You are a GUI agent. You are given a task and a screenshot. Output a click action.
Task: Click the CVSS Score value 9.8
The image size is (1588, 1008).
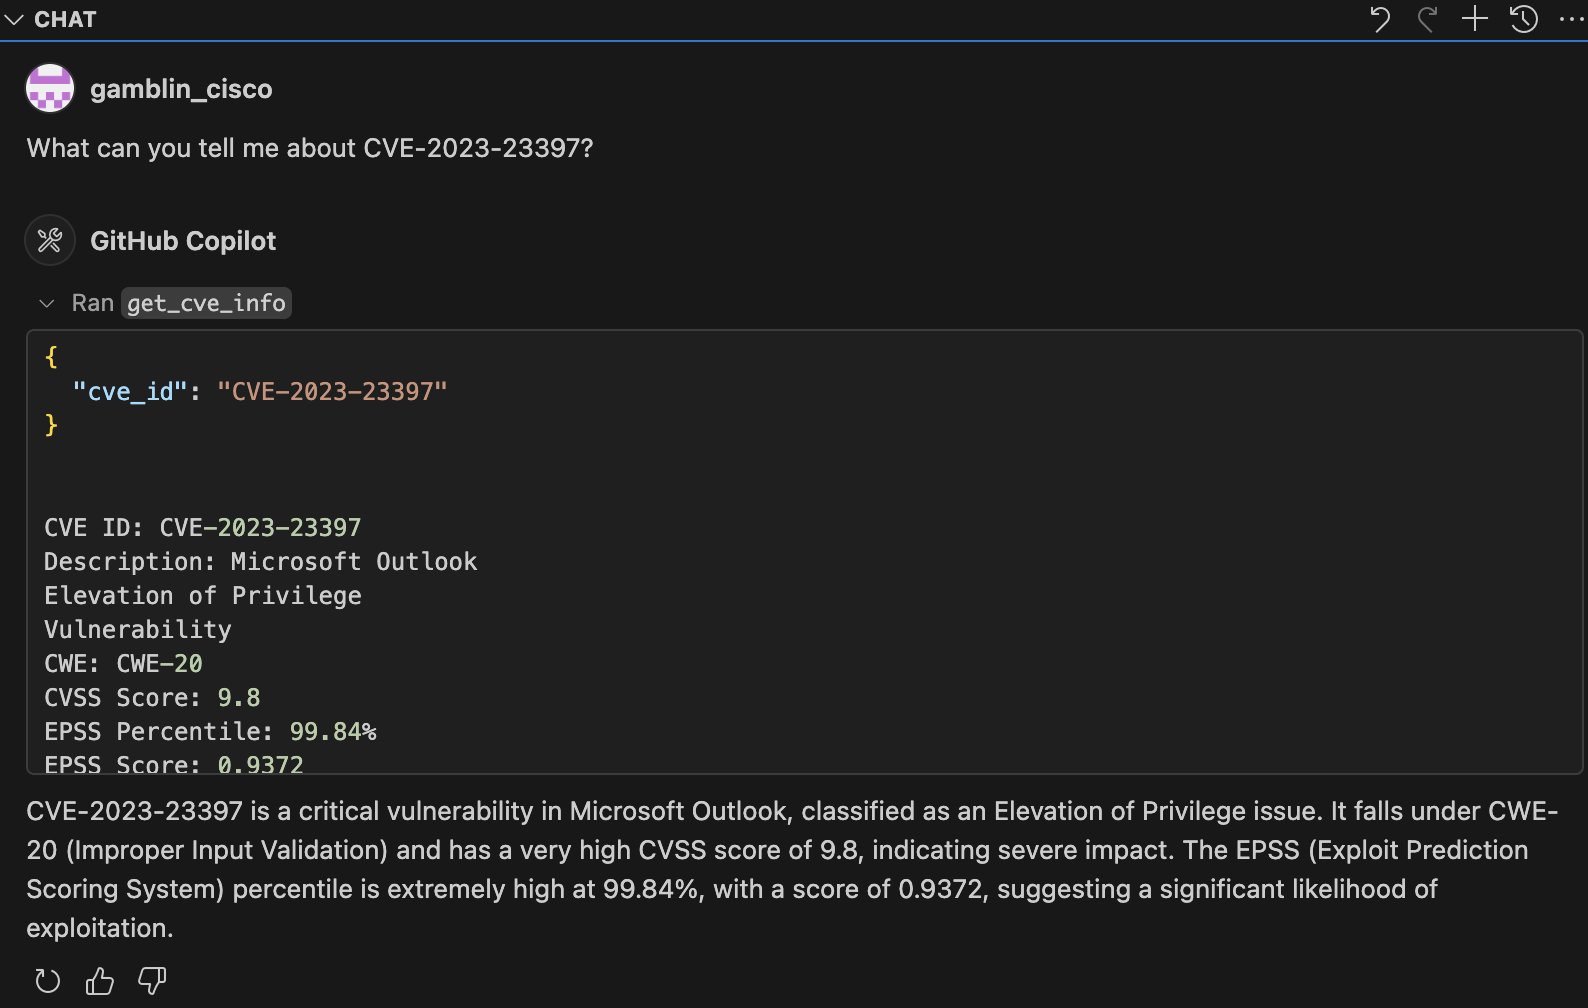[x=240, y=697]
